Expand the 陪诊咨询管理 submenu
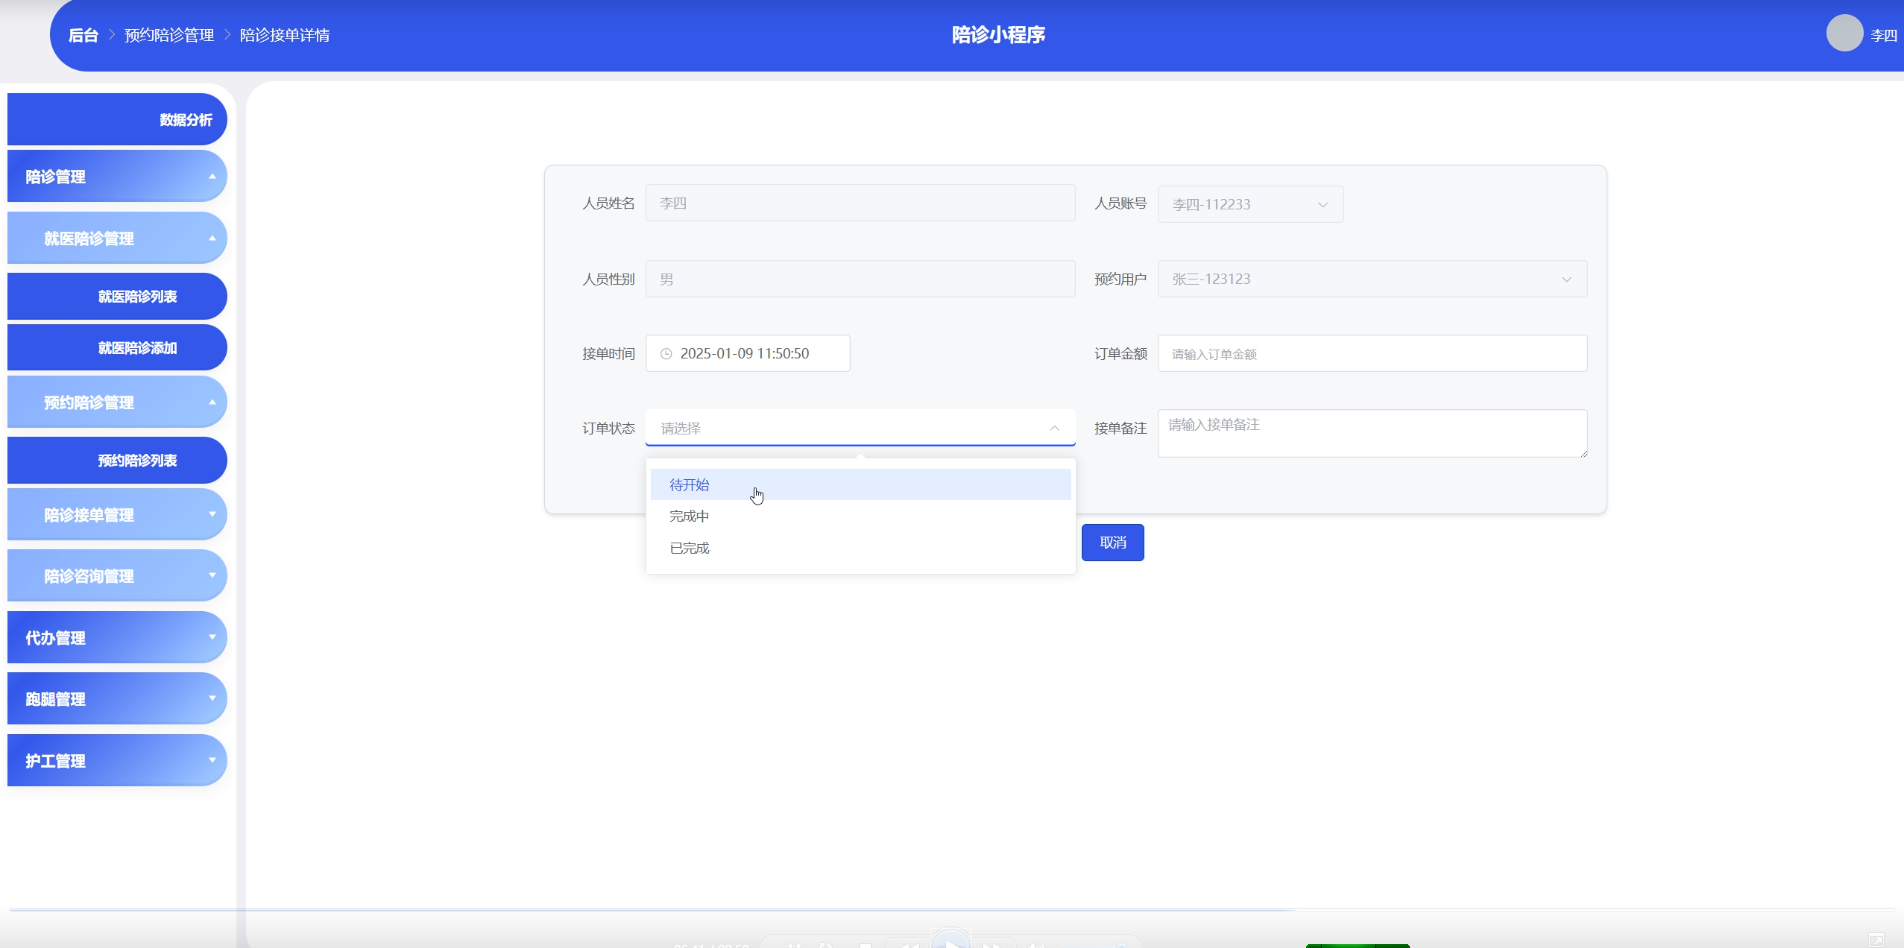This screenshot has width=1904, height=948. [x=117, y=576]
